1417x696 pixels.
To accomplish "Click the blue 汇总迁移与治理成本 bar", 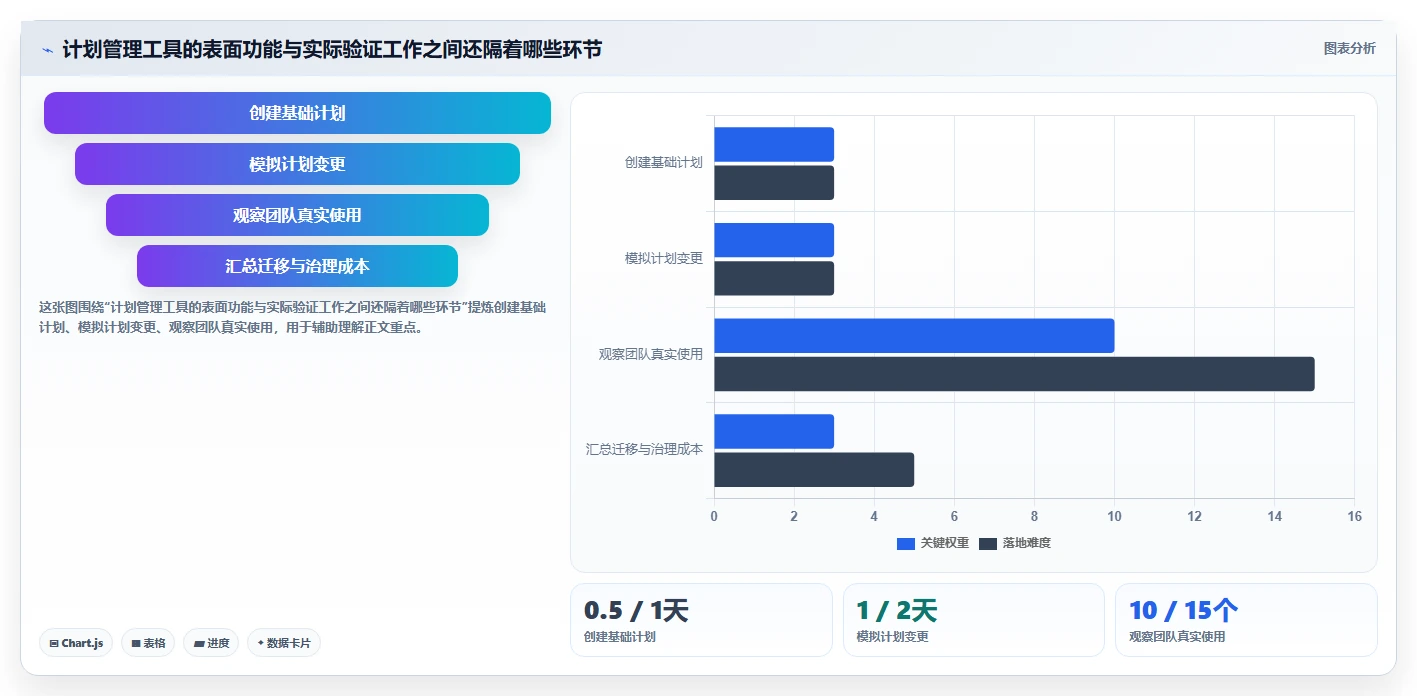I will [x=774, y=431].
